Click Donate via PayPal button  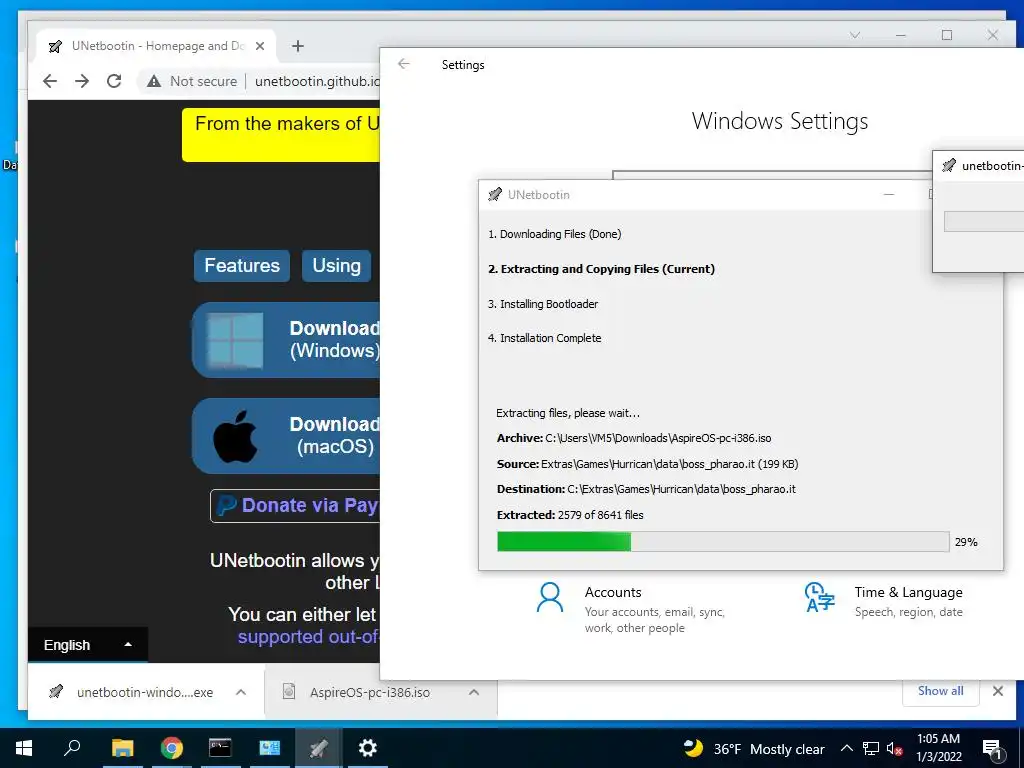pyautogui.click(x=295, y=505)
